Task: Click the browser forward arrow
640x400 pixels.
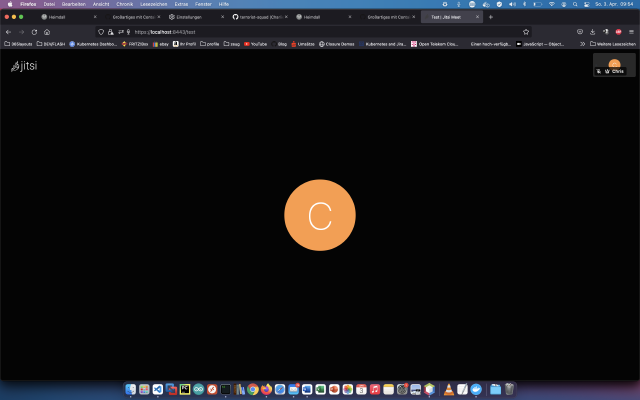Action: click(x=22, y=32)
